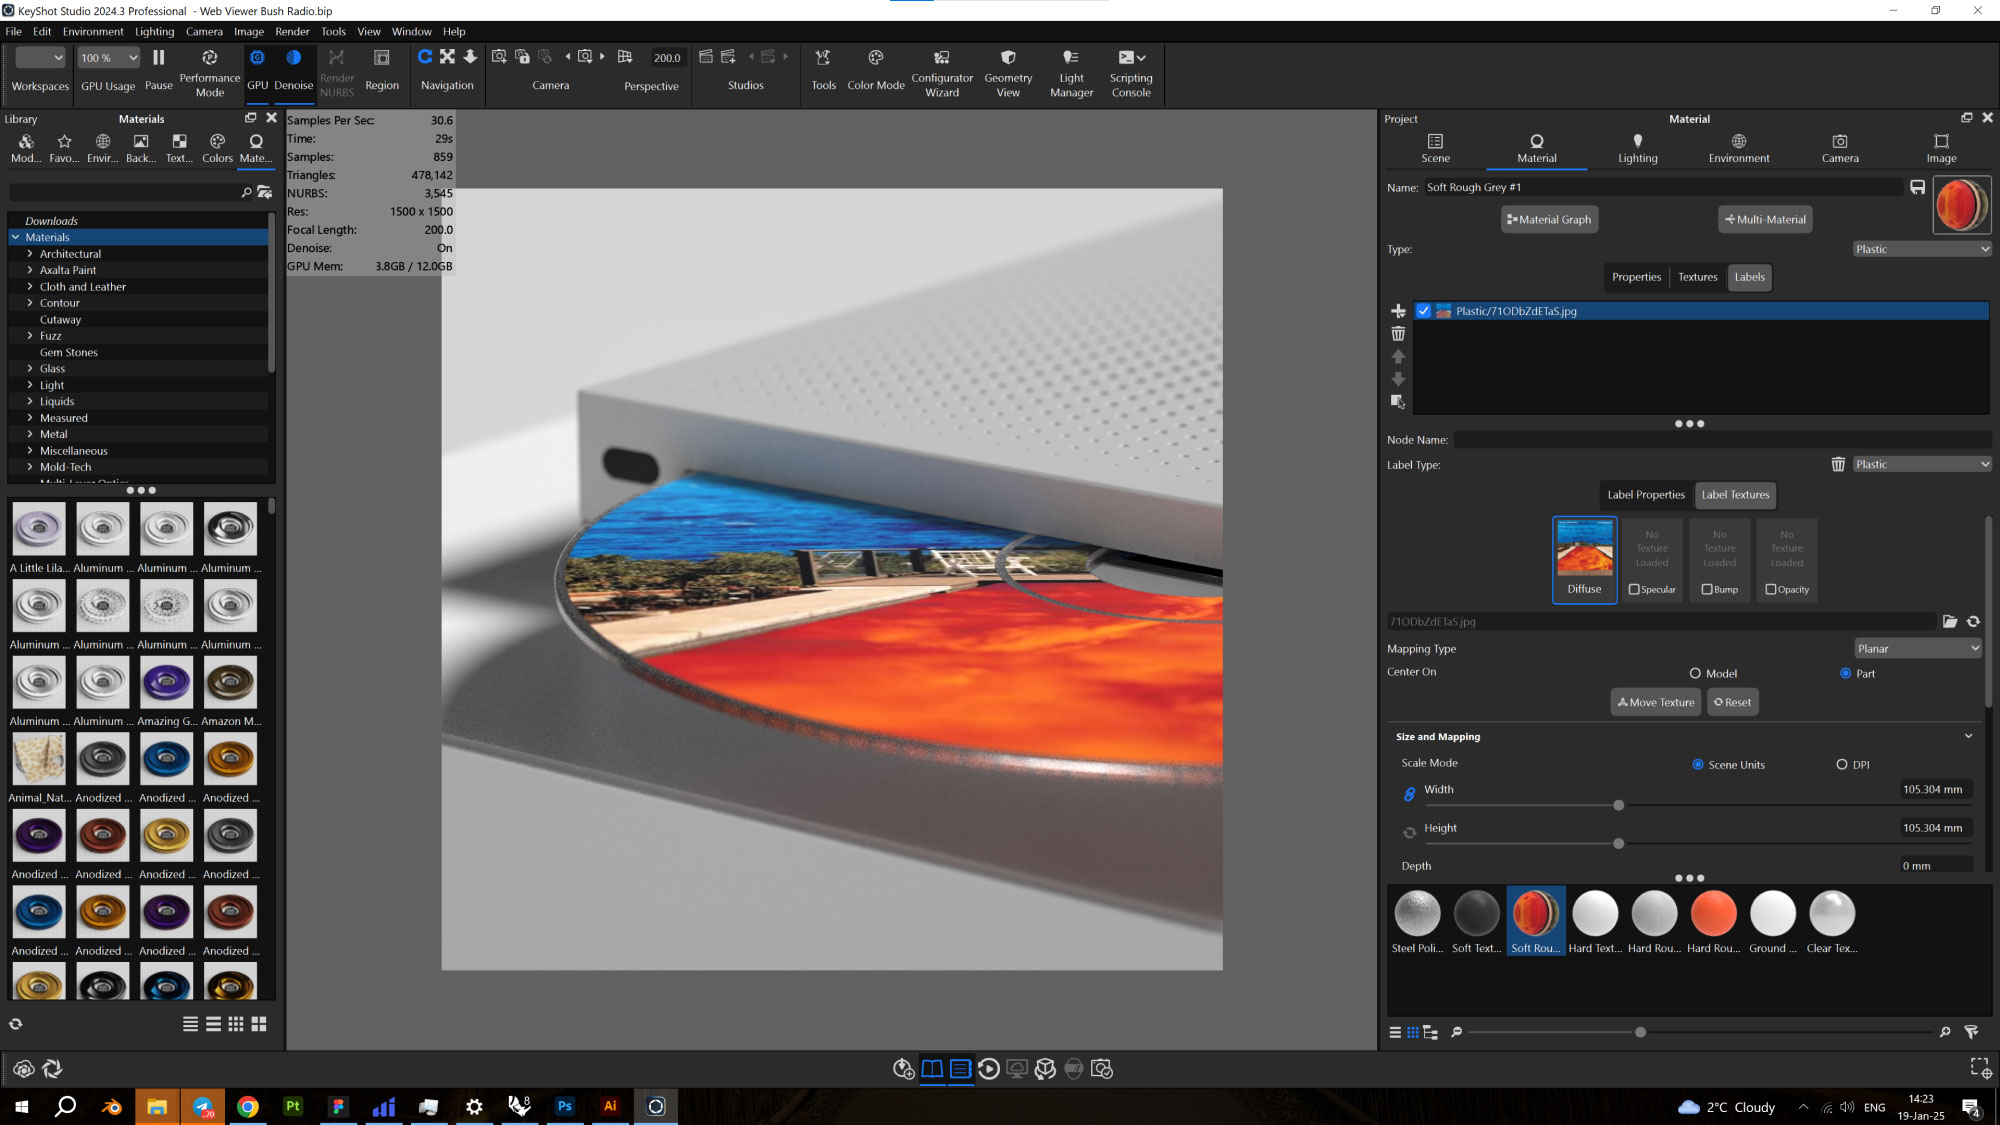This screenshot has width=2000, height=1125.
Task: Open the Render menu
Action: click(292, 32)
